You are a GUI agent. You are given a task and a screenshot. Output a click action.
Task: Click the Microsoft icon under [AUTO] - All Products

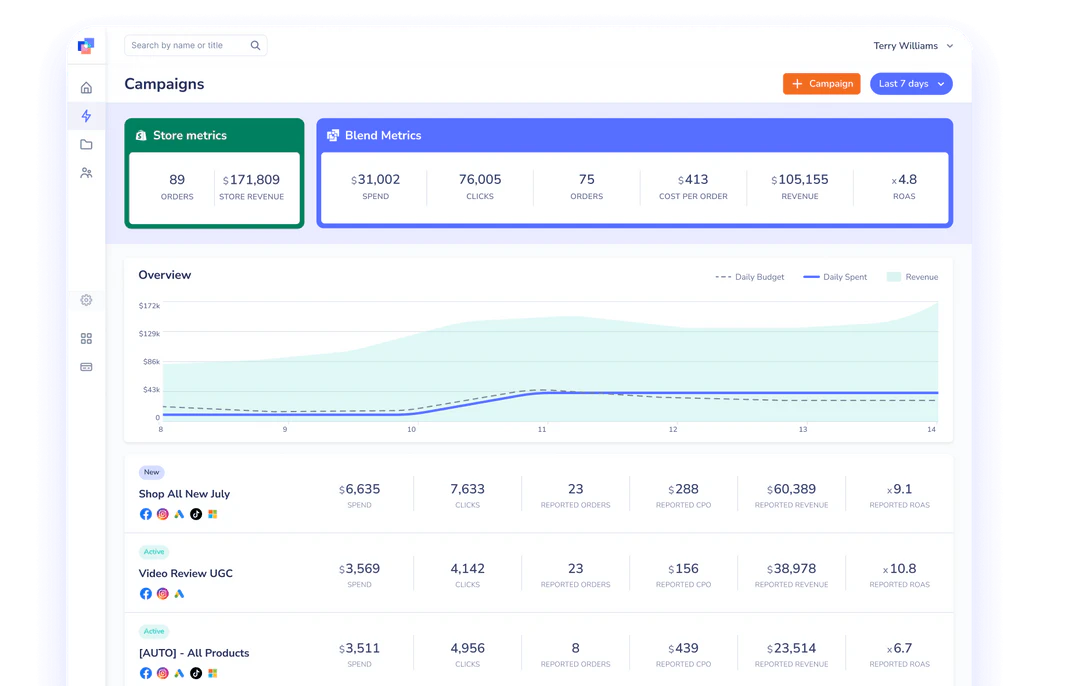coord(212,673)
